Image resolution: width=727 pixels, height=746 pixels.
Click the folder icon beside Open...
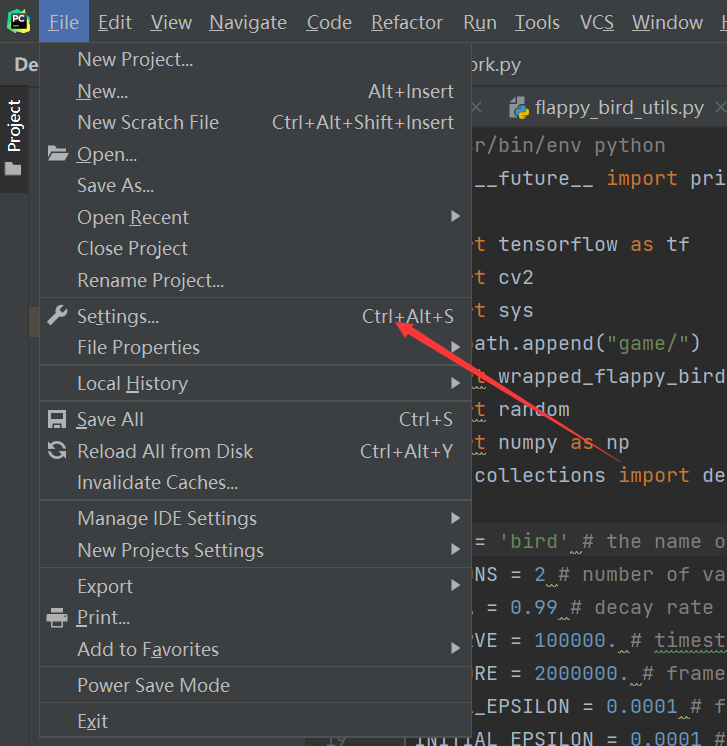click(58, 154)
